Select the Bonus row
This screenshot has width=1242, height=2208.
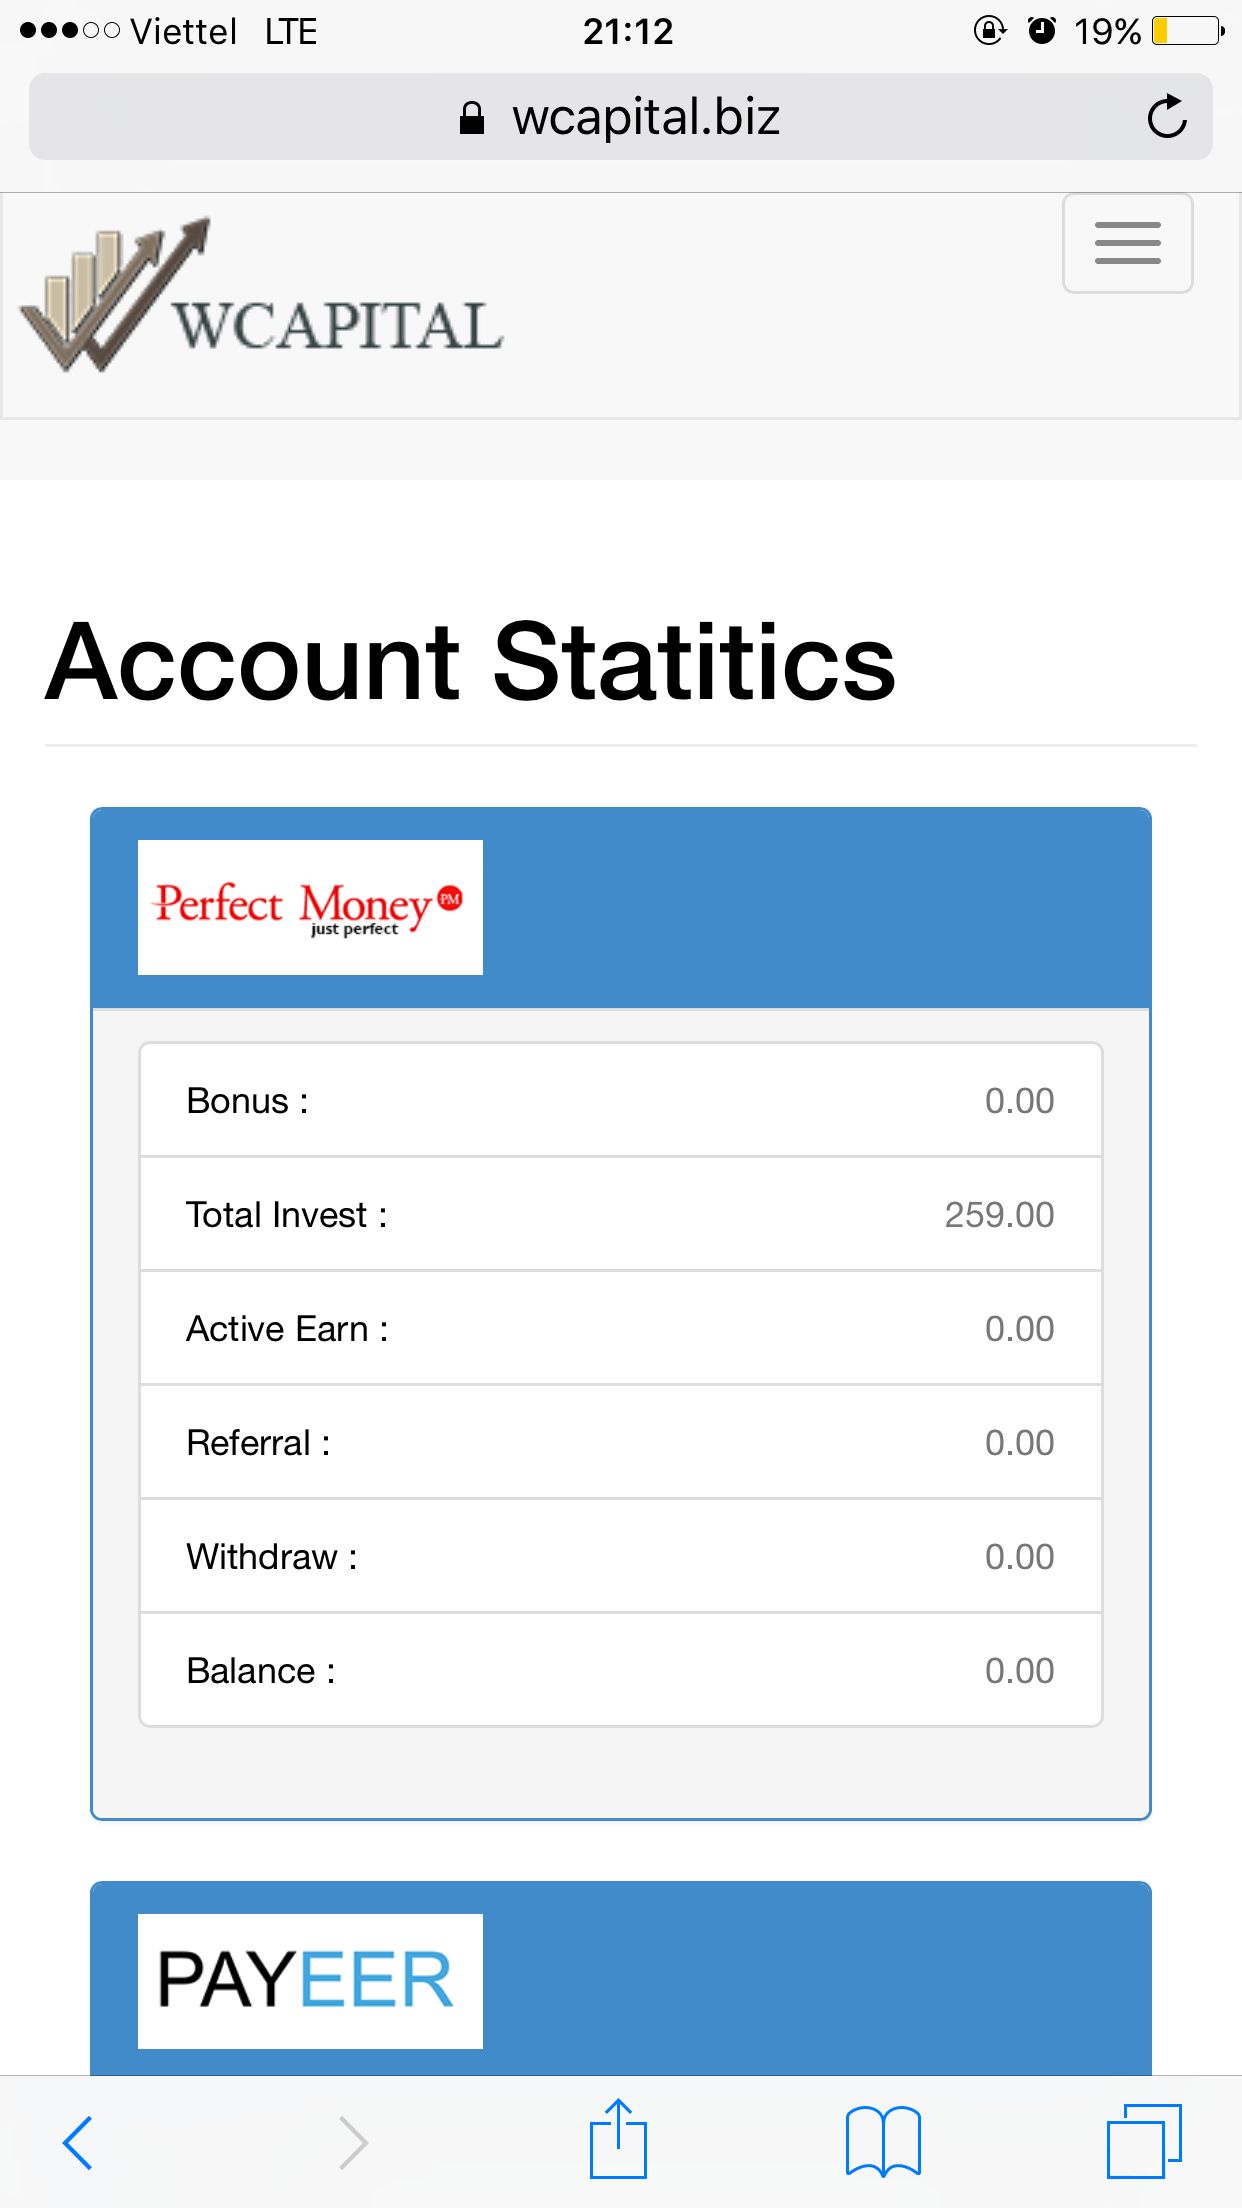620,1101
